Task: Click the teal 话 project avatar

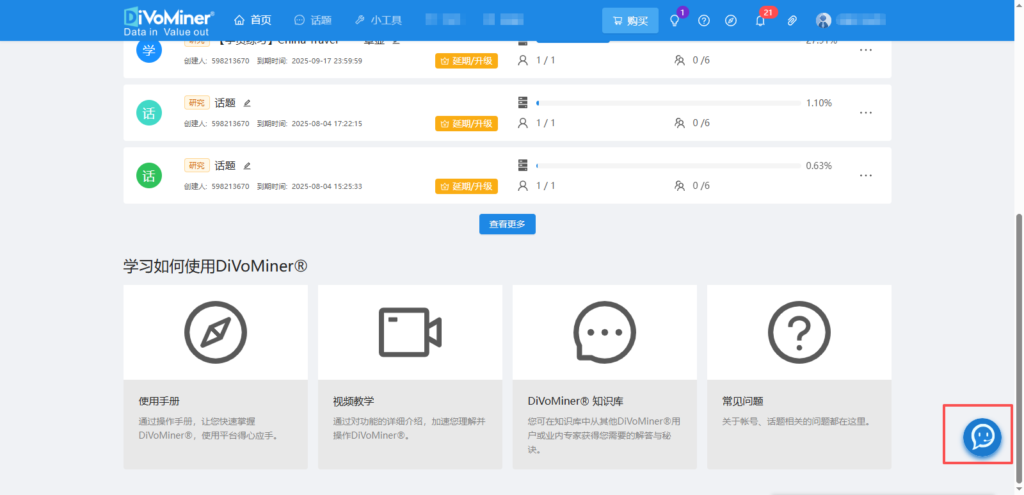Action: tap(148, 113)
